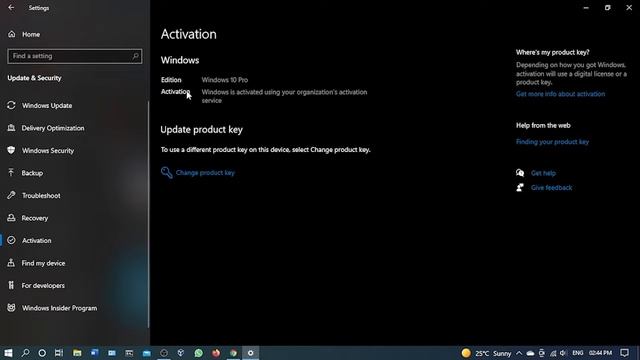The image size is (640, 360).
Task: Click the Update product key heading
Action: tap(202, 129)
